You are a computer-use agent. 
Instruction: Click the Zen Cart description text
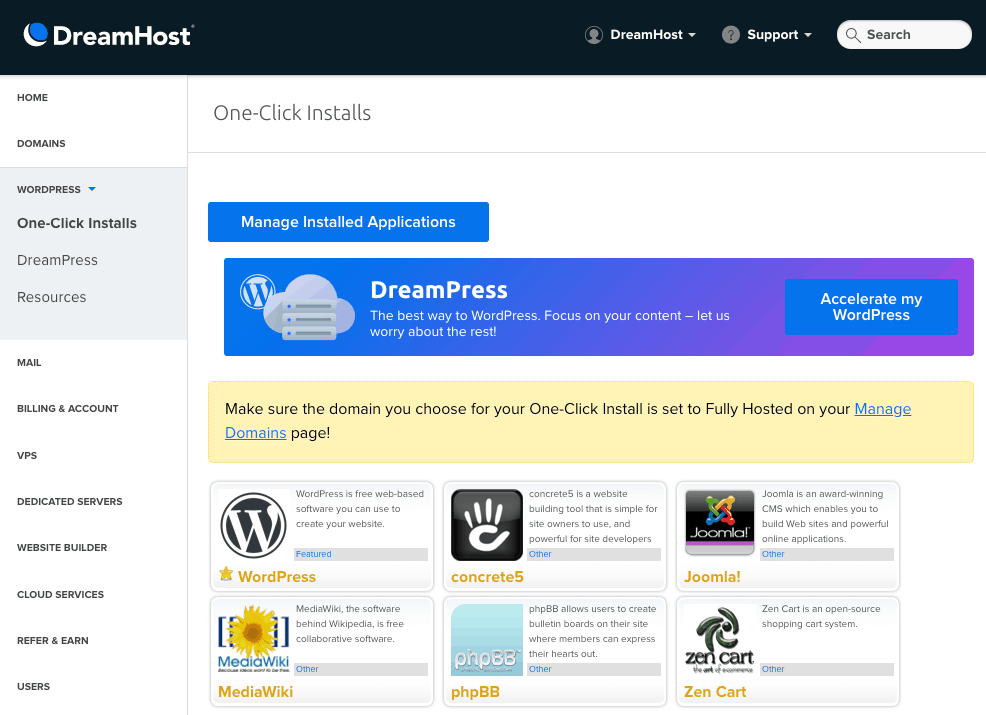coord(821,616)
